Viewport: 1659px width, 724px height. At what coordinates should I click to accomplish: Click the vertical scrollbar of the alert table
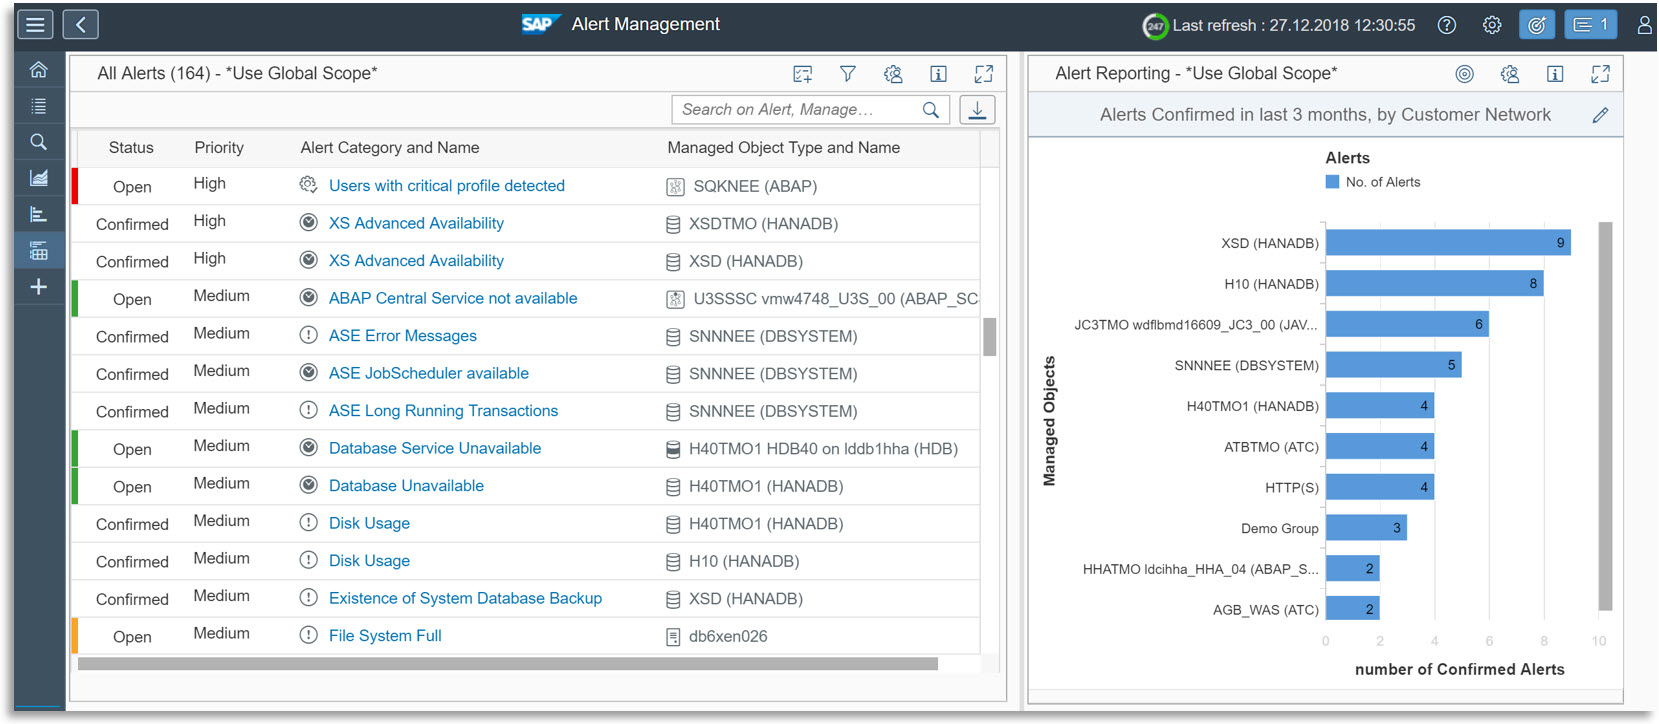(x=989, y=337)
